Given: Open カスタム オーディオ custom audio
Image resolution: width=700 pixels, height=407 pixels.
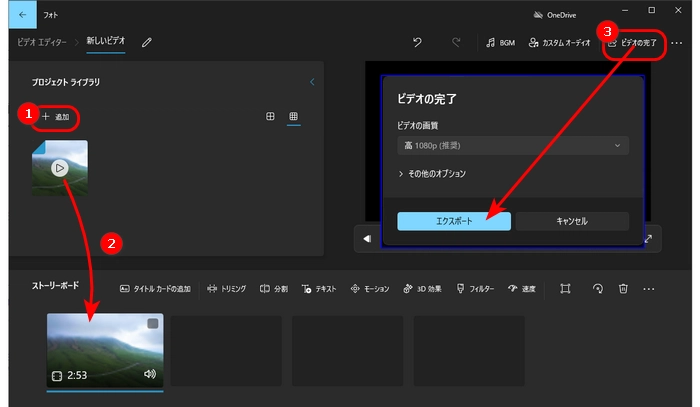Looking at the screenshot, I should pyautogui.click(x=562, y=43).
